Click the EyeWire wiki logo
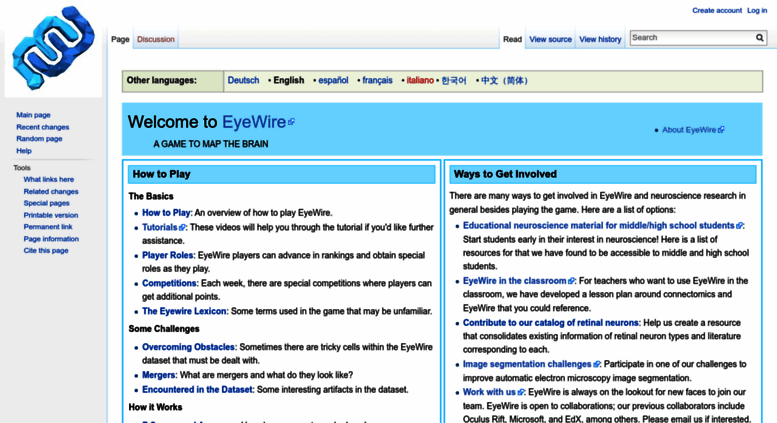777x423 pixels. 54,48
